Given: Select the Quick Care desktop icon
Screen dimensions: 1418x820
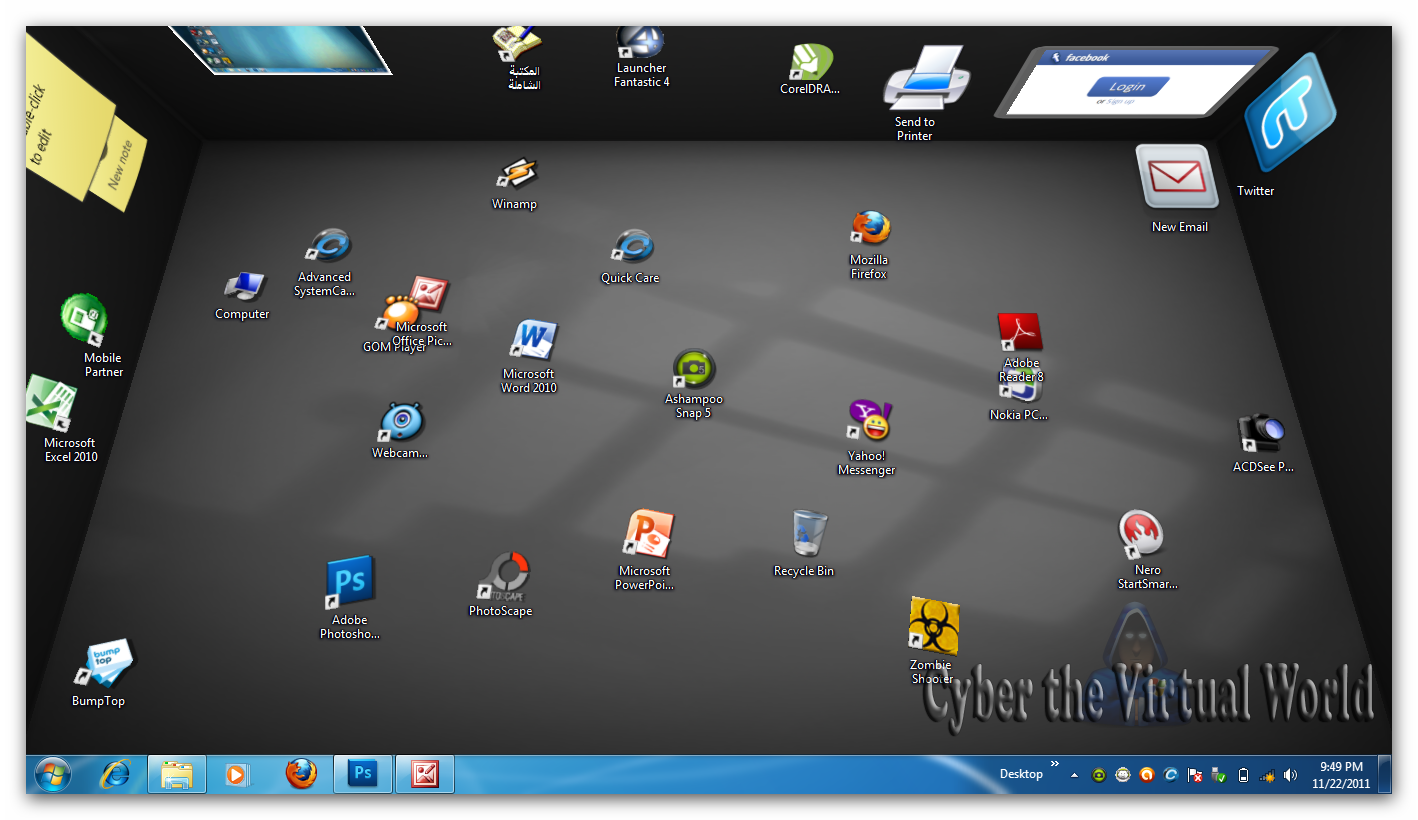Looking at the screenshot, I should 631,247.
